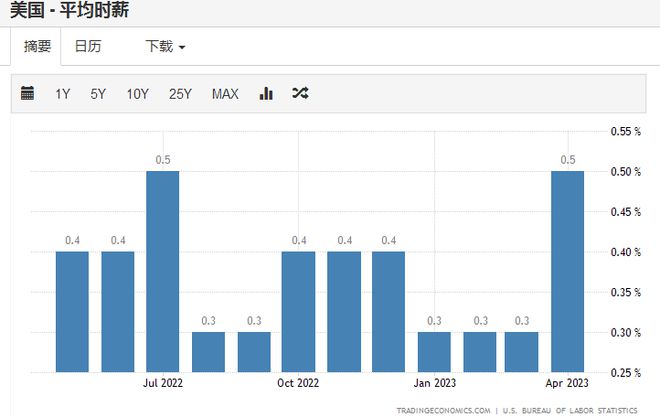Click the compare shuffle arrows icon
The width and height of the screenshot is (660, 417).
pos(300,93)
